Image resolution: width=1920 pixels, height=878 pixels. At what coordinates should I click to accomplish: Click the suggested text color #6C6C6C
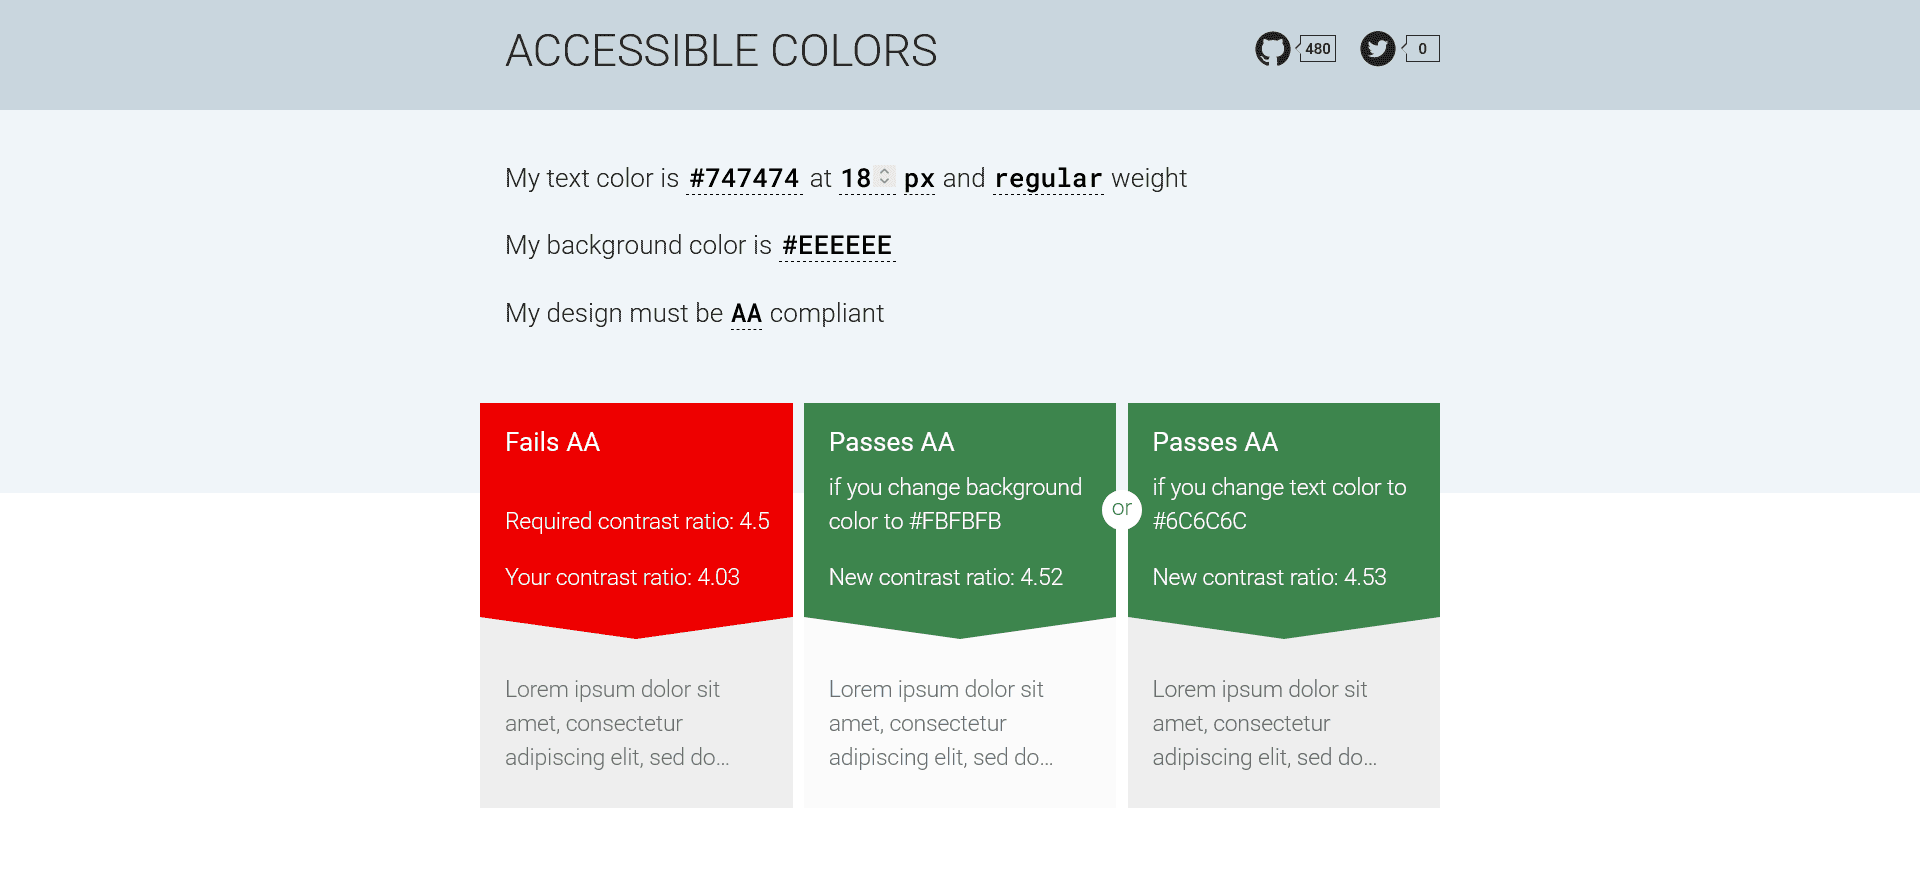1197,520
